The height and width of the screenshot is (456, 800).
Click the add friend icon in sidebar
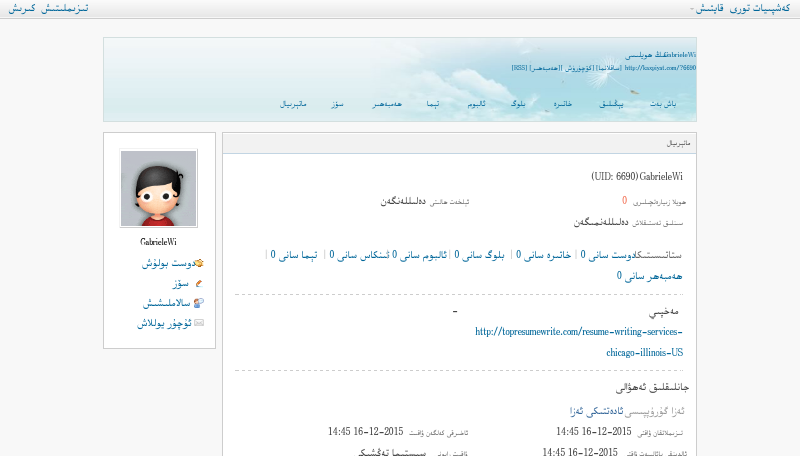(199, 263)
